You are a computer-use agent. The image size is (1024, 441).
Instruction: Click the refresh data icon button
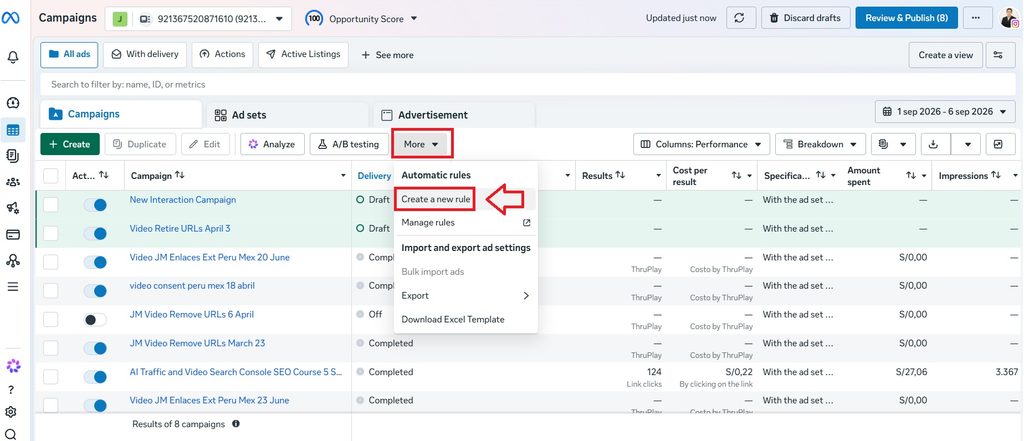(739, 18)
